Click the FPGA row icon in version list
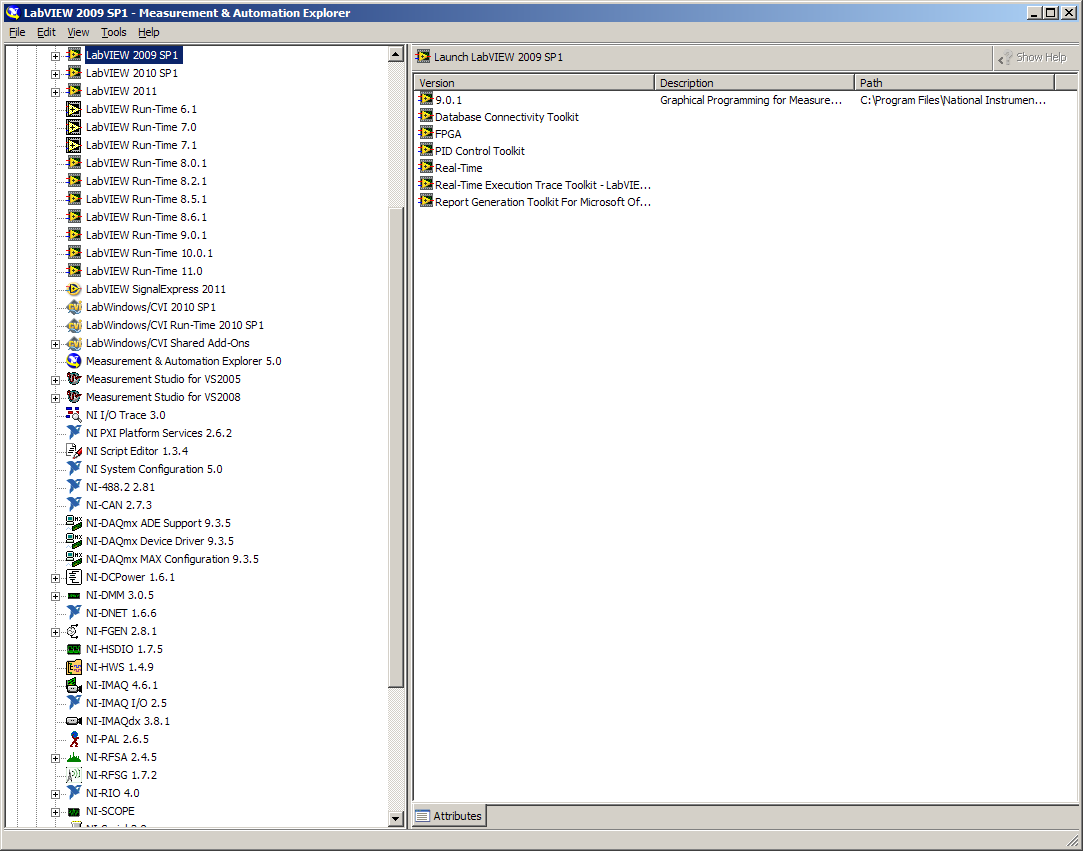Image resolution: width=1083 pixels, height=851 pixels. coord(426,133)
